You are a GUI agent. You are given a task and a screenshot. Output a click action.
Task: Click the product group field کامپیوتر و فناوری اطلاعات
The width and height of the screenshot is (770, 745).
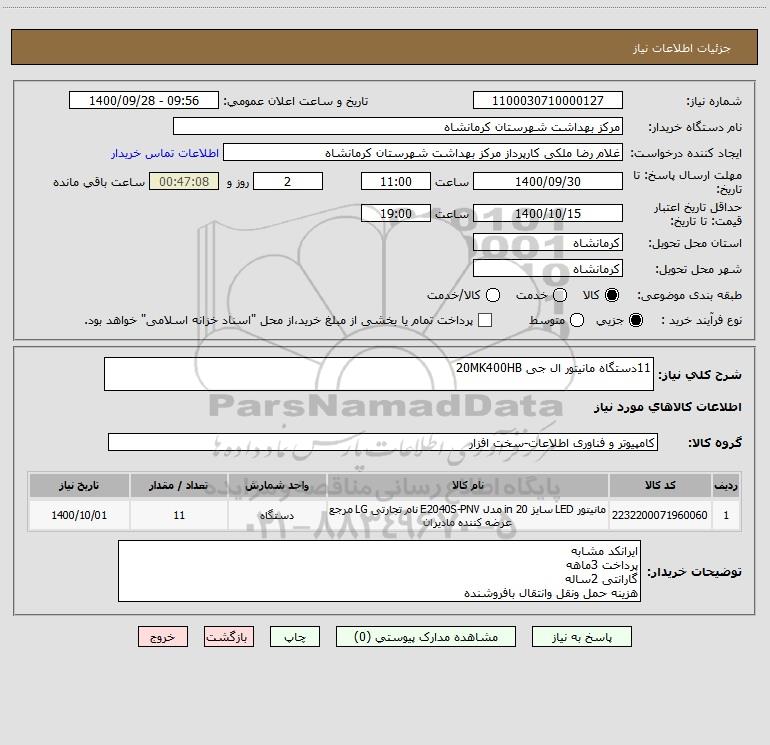tap(383, 442)
